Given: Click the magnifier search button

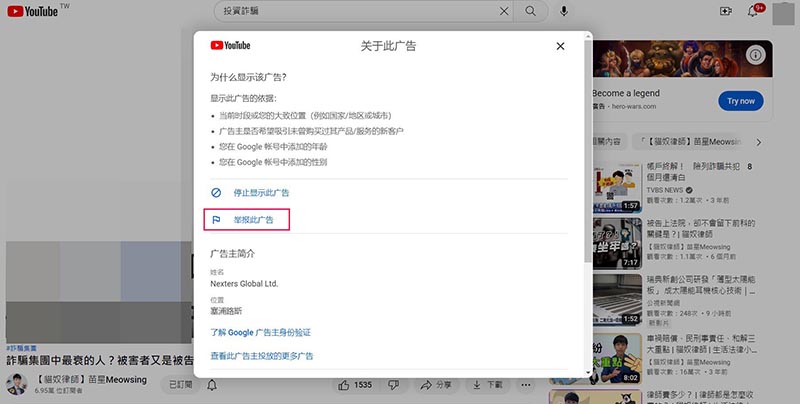Looking at the screenshot, I should (x=531, y=11).
